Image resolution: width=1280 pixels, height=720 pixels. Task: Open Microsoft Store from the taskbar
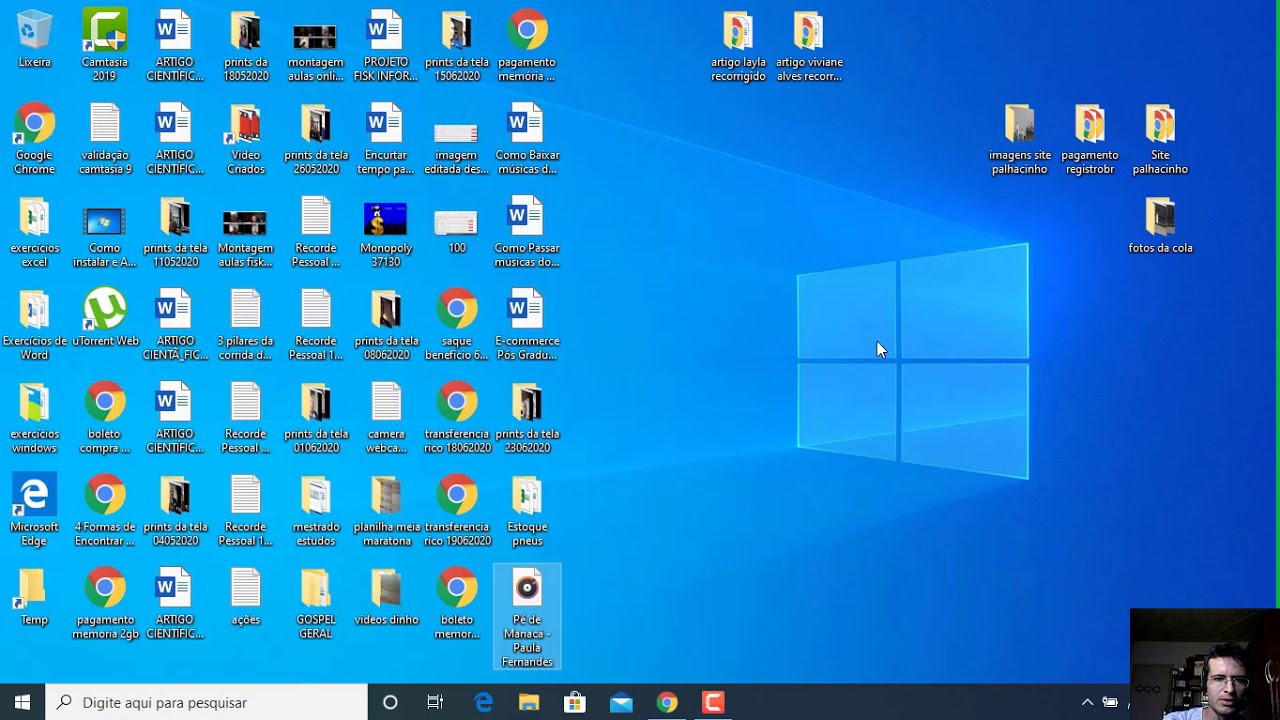[575, 702]
